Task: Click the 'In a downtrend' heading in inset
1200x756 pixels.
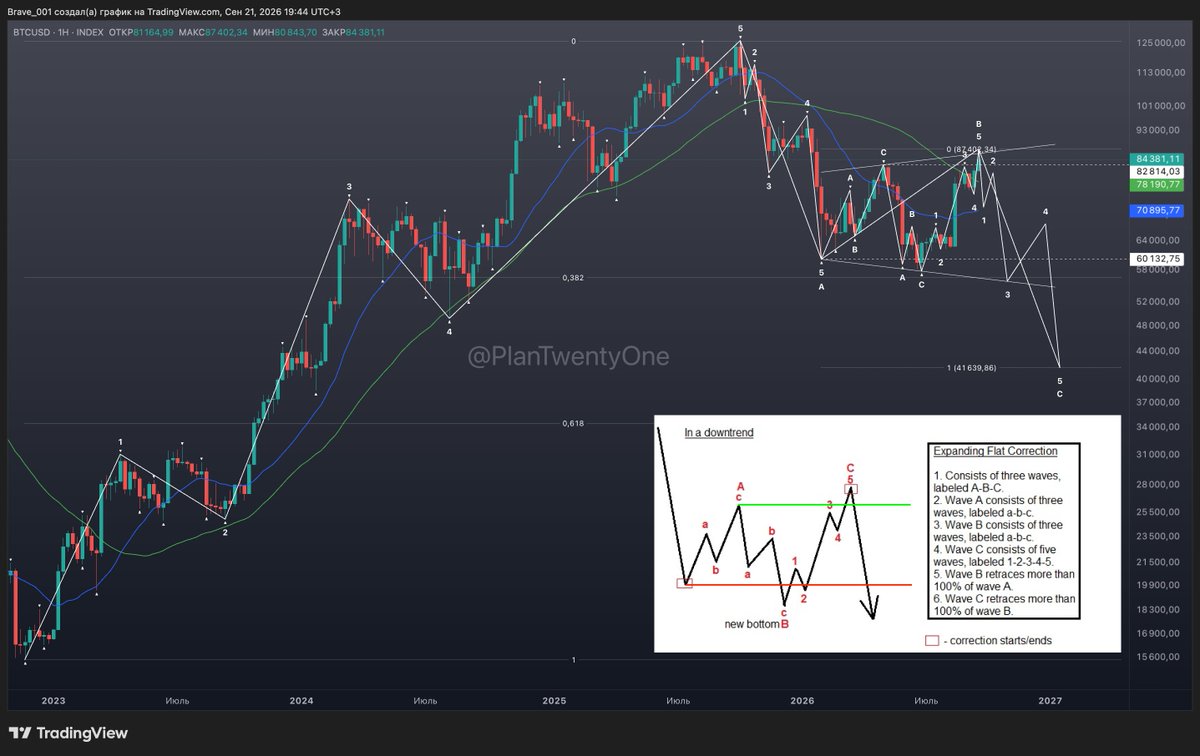Action: (x=719, y=433)
